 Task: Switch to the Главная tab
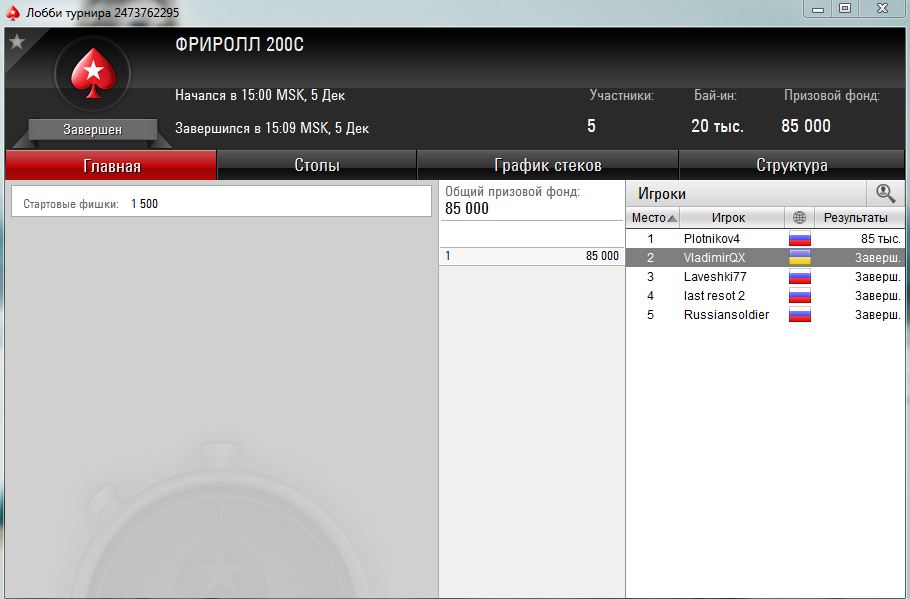[x=111, y=165]
